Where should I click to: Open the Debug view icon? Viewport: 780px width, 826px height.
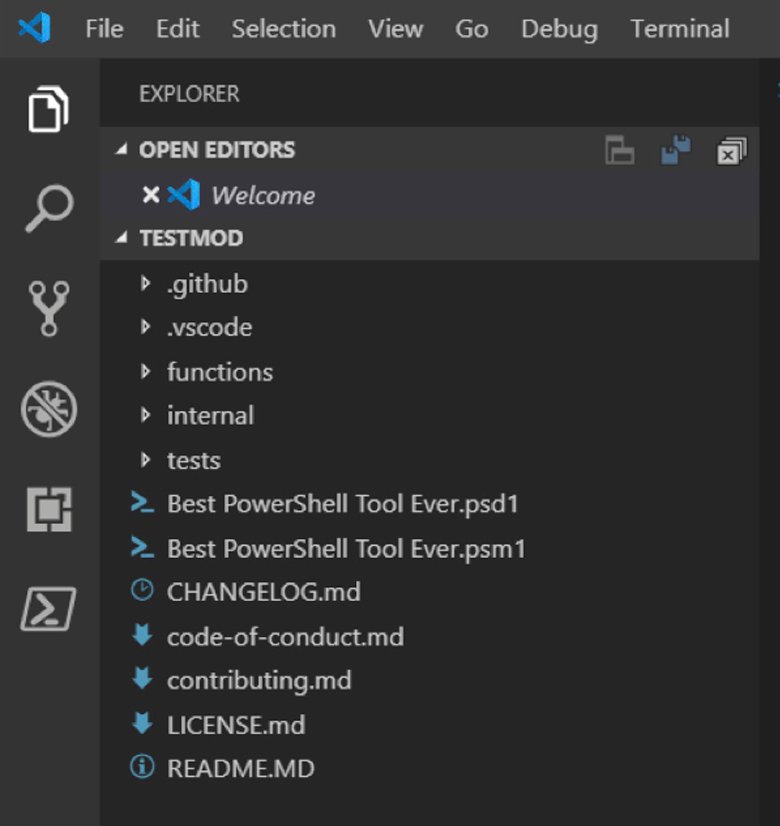[48, 410]
